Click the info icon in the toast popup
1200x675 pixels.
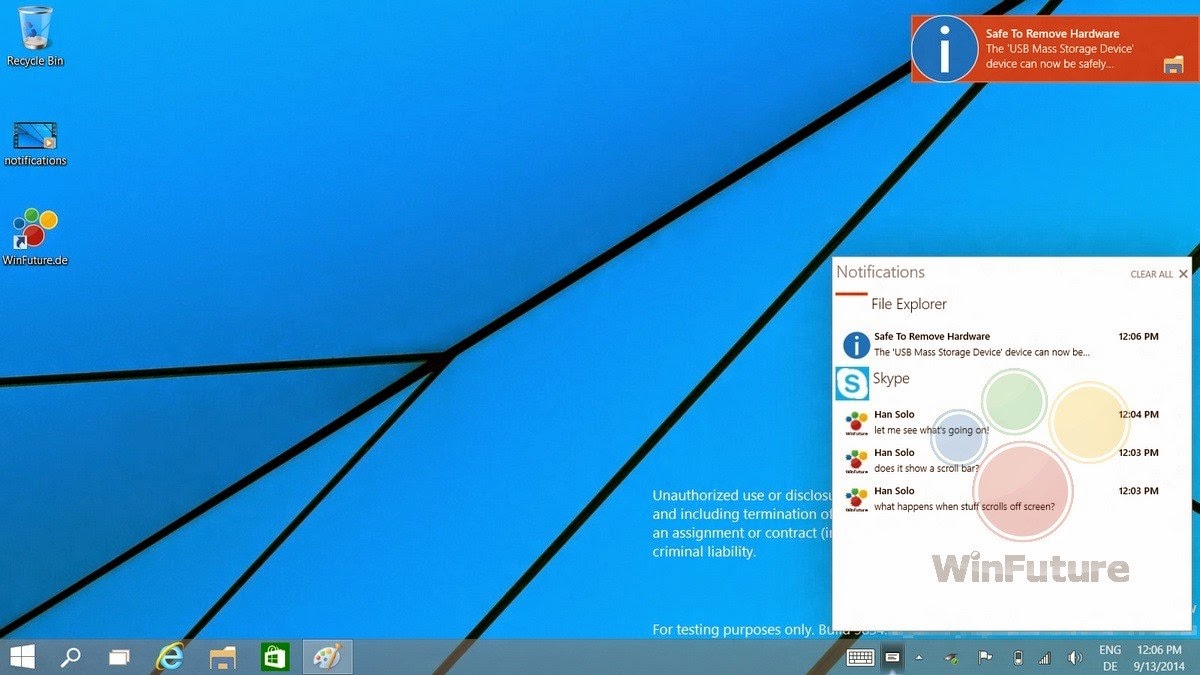tap(945, 48)
